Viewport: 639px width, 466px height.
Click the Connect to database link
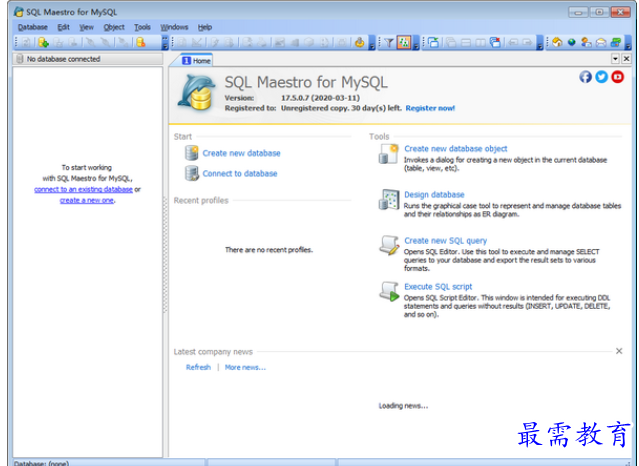[x=240, y=174]
